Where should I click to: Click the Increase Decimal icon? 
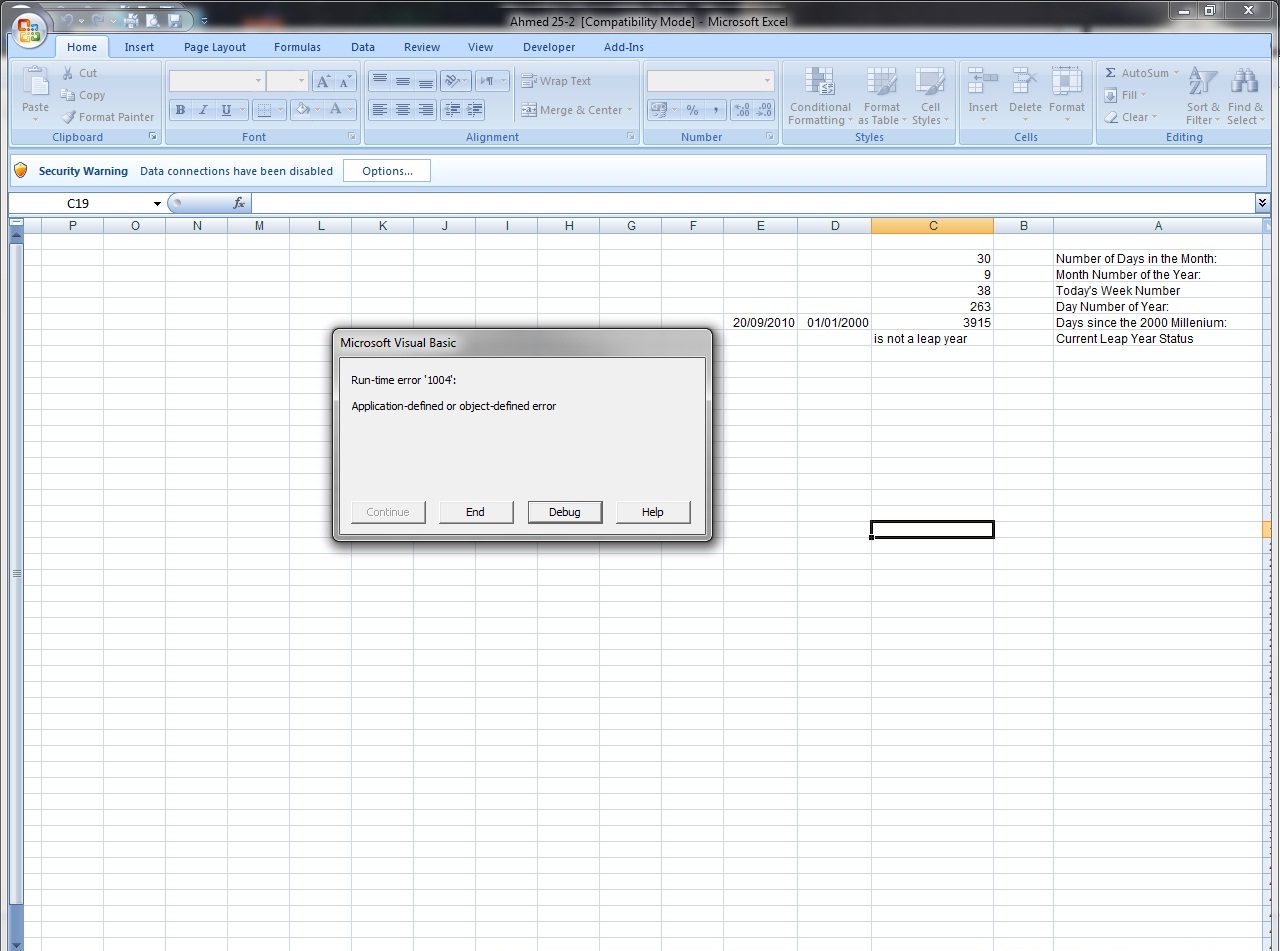741,110
